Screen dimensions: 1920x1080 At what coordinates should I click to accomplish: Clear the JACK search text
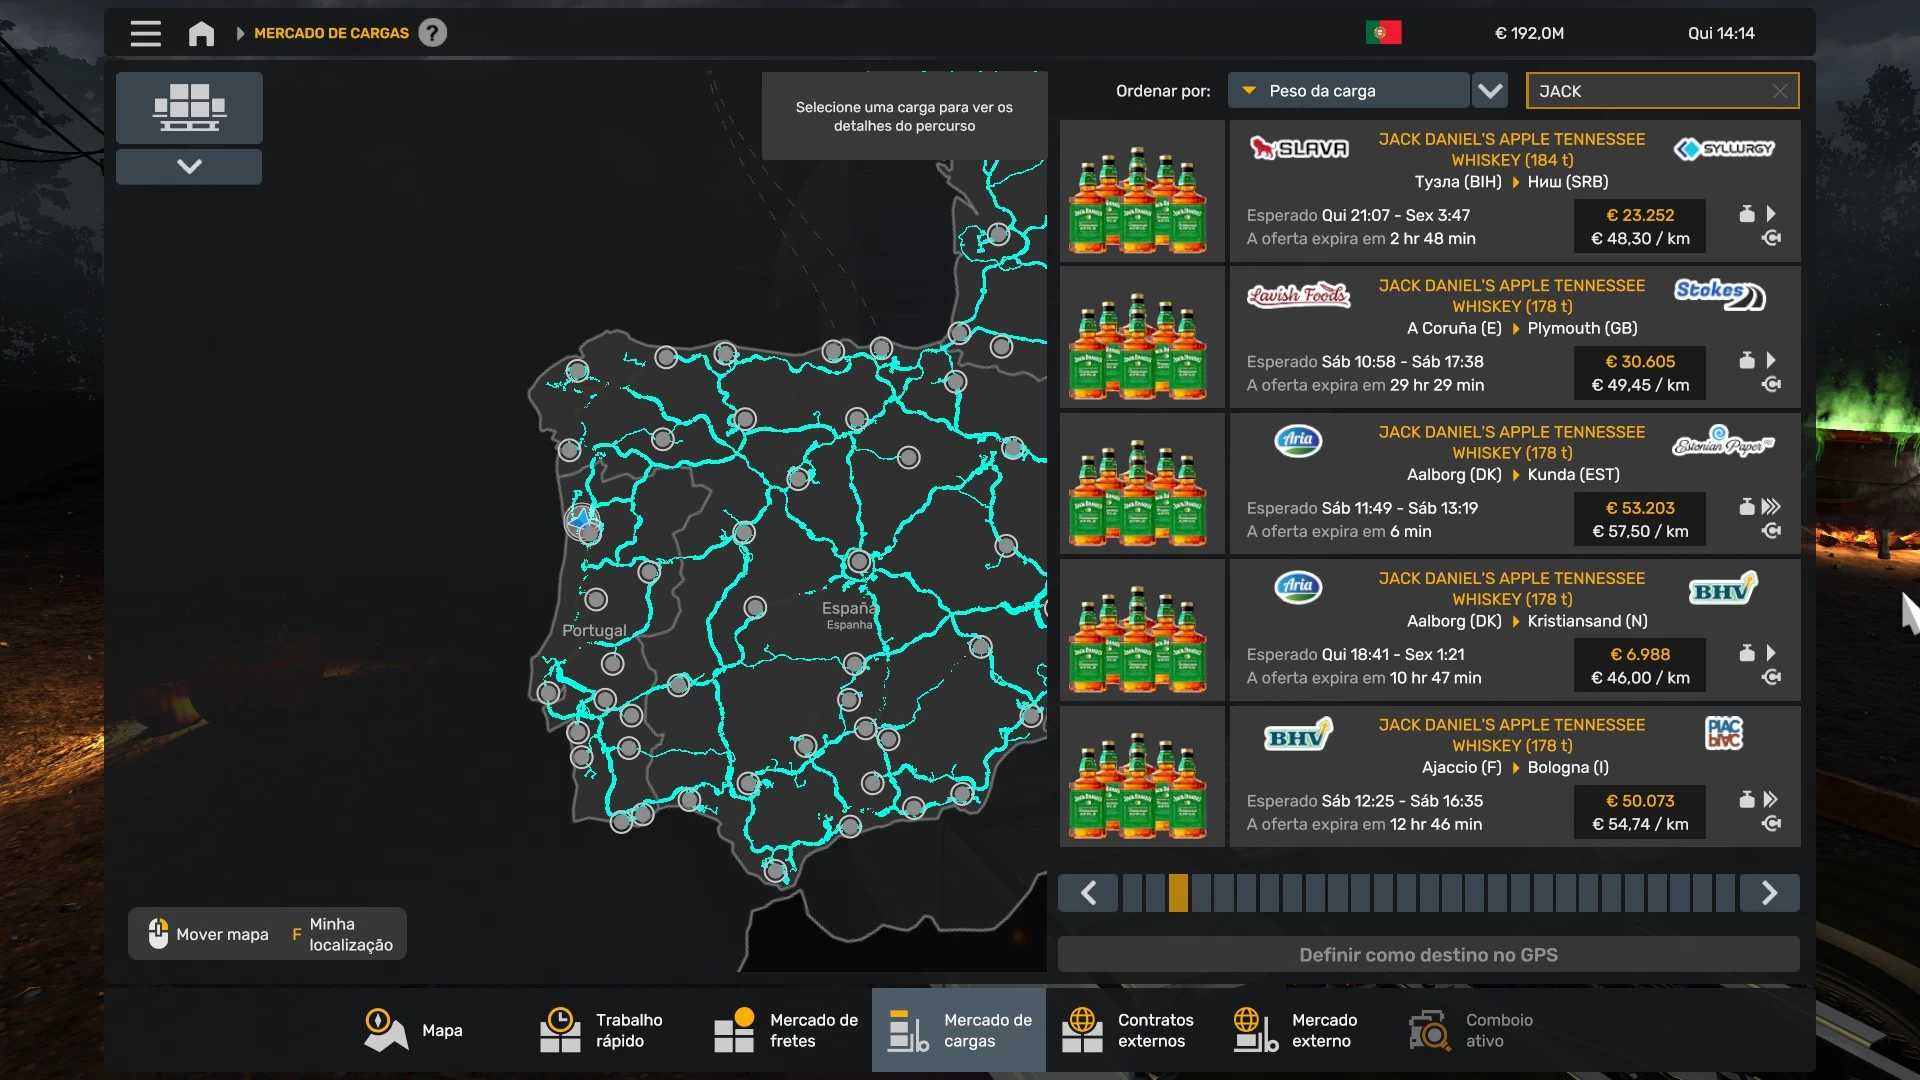1779,91
